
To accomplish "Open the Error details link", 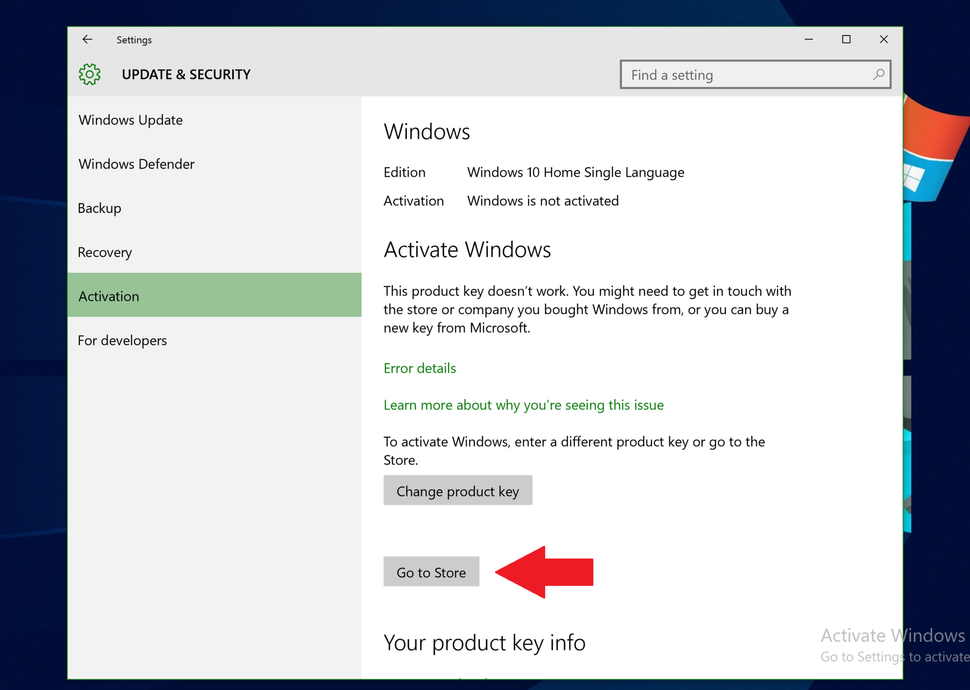I will click(419, 368).
